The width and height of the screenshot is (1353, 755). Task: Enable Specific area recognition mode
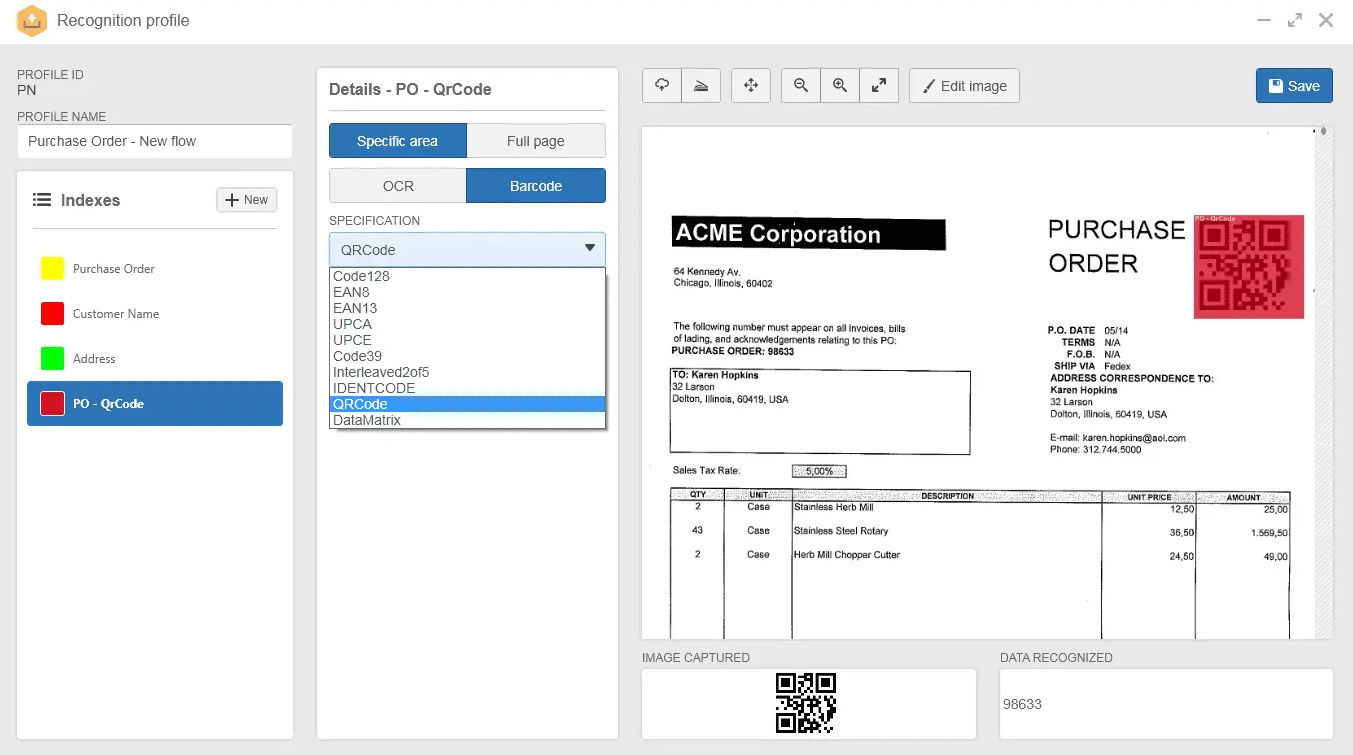(397, 140)
